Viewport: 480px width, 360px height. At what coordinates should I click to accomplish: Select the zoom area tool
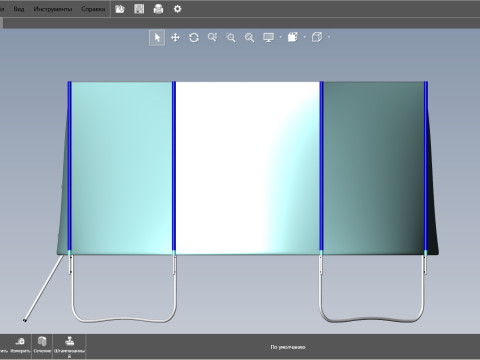pos(231,38)
